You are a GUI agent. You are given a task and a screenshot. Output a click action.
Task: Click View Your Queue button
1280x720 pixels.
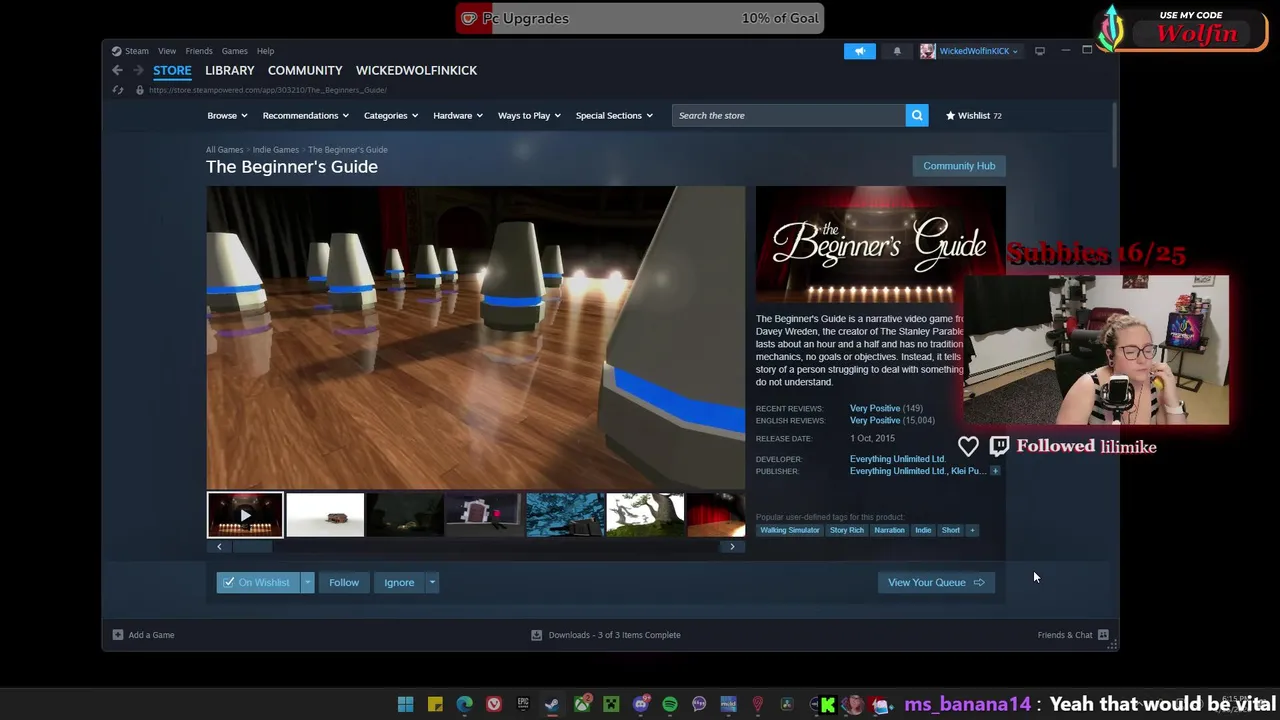936,582
